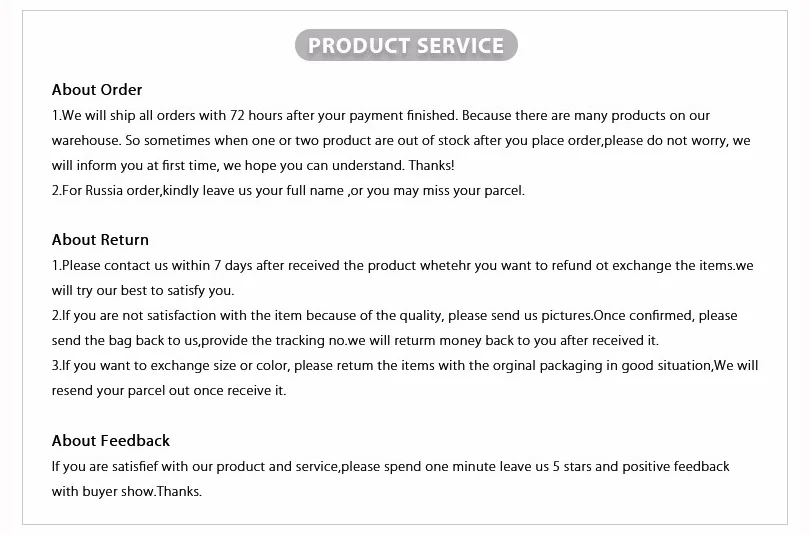Click the 'will inform you at first time' line
The height and width of the screenshot is (535, 810).
253,165
